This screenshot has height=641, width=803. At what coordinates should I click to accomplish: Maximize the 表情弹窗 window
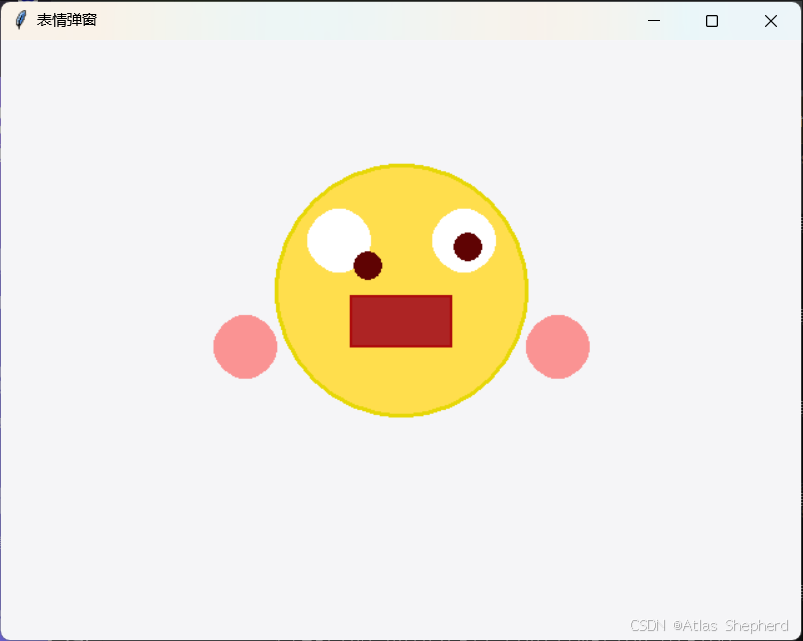[x=712, y=20]
